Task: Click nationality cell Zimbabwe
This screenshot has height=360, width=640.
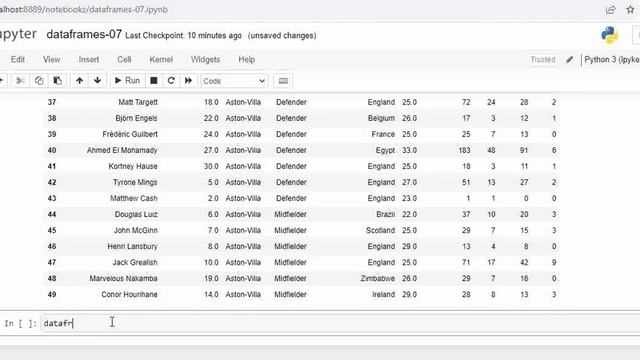Action: click(x=378, y=278)
